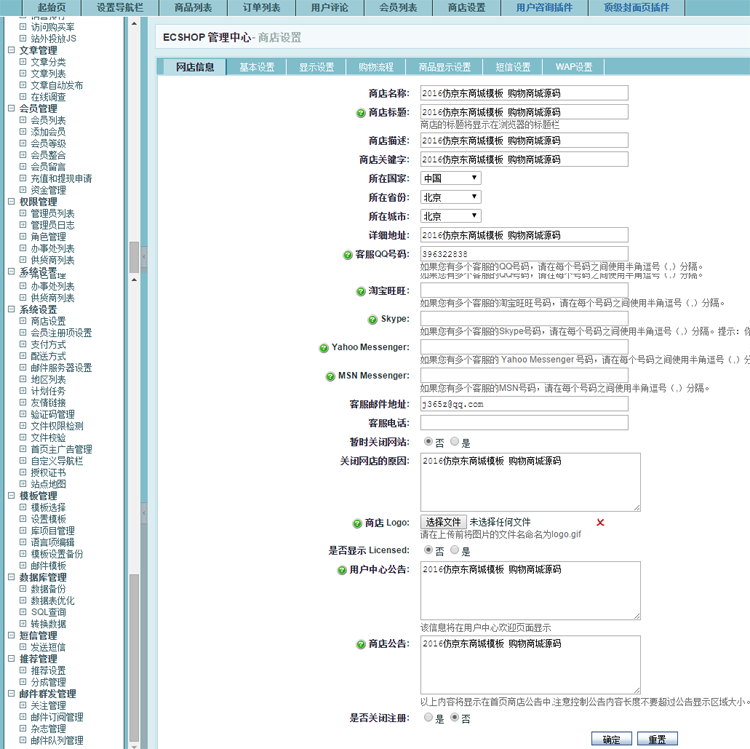This screenshot has height=749, width=750.
Task: Open 用户咨询插件 in top navigation
Action: (544, 8)
